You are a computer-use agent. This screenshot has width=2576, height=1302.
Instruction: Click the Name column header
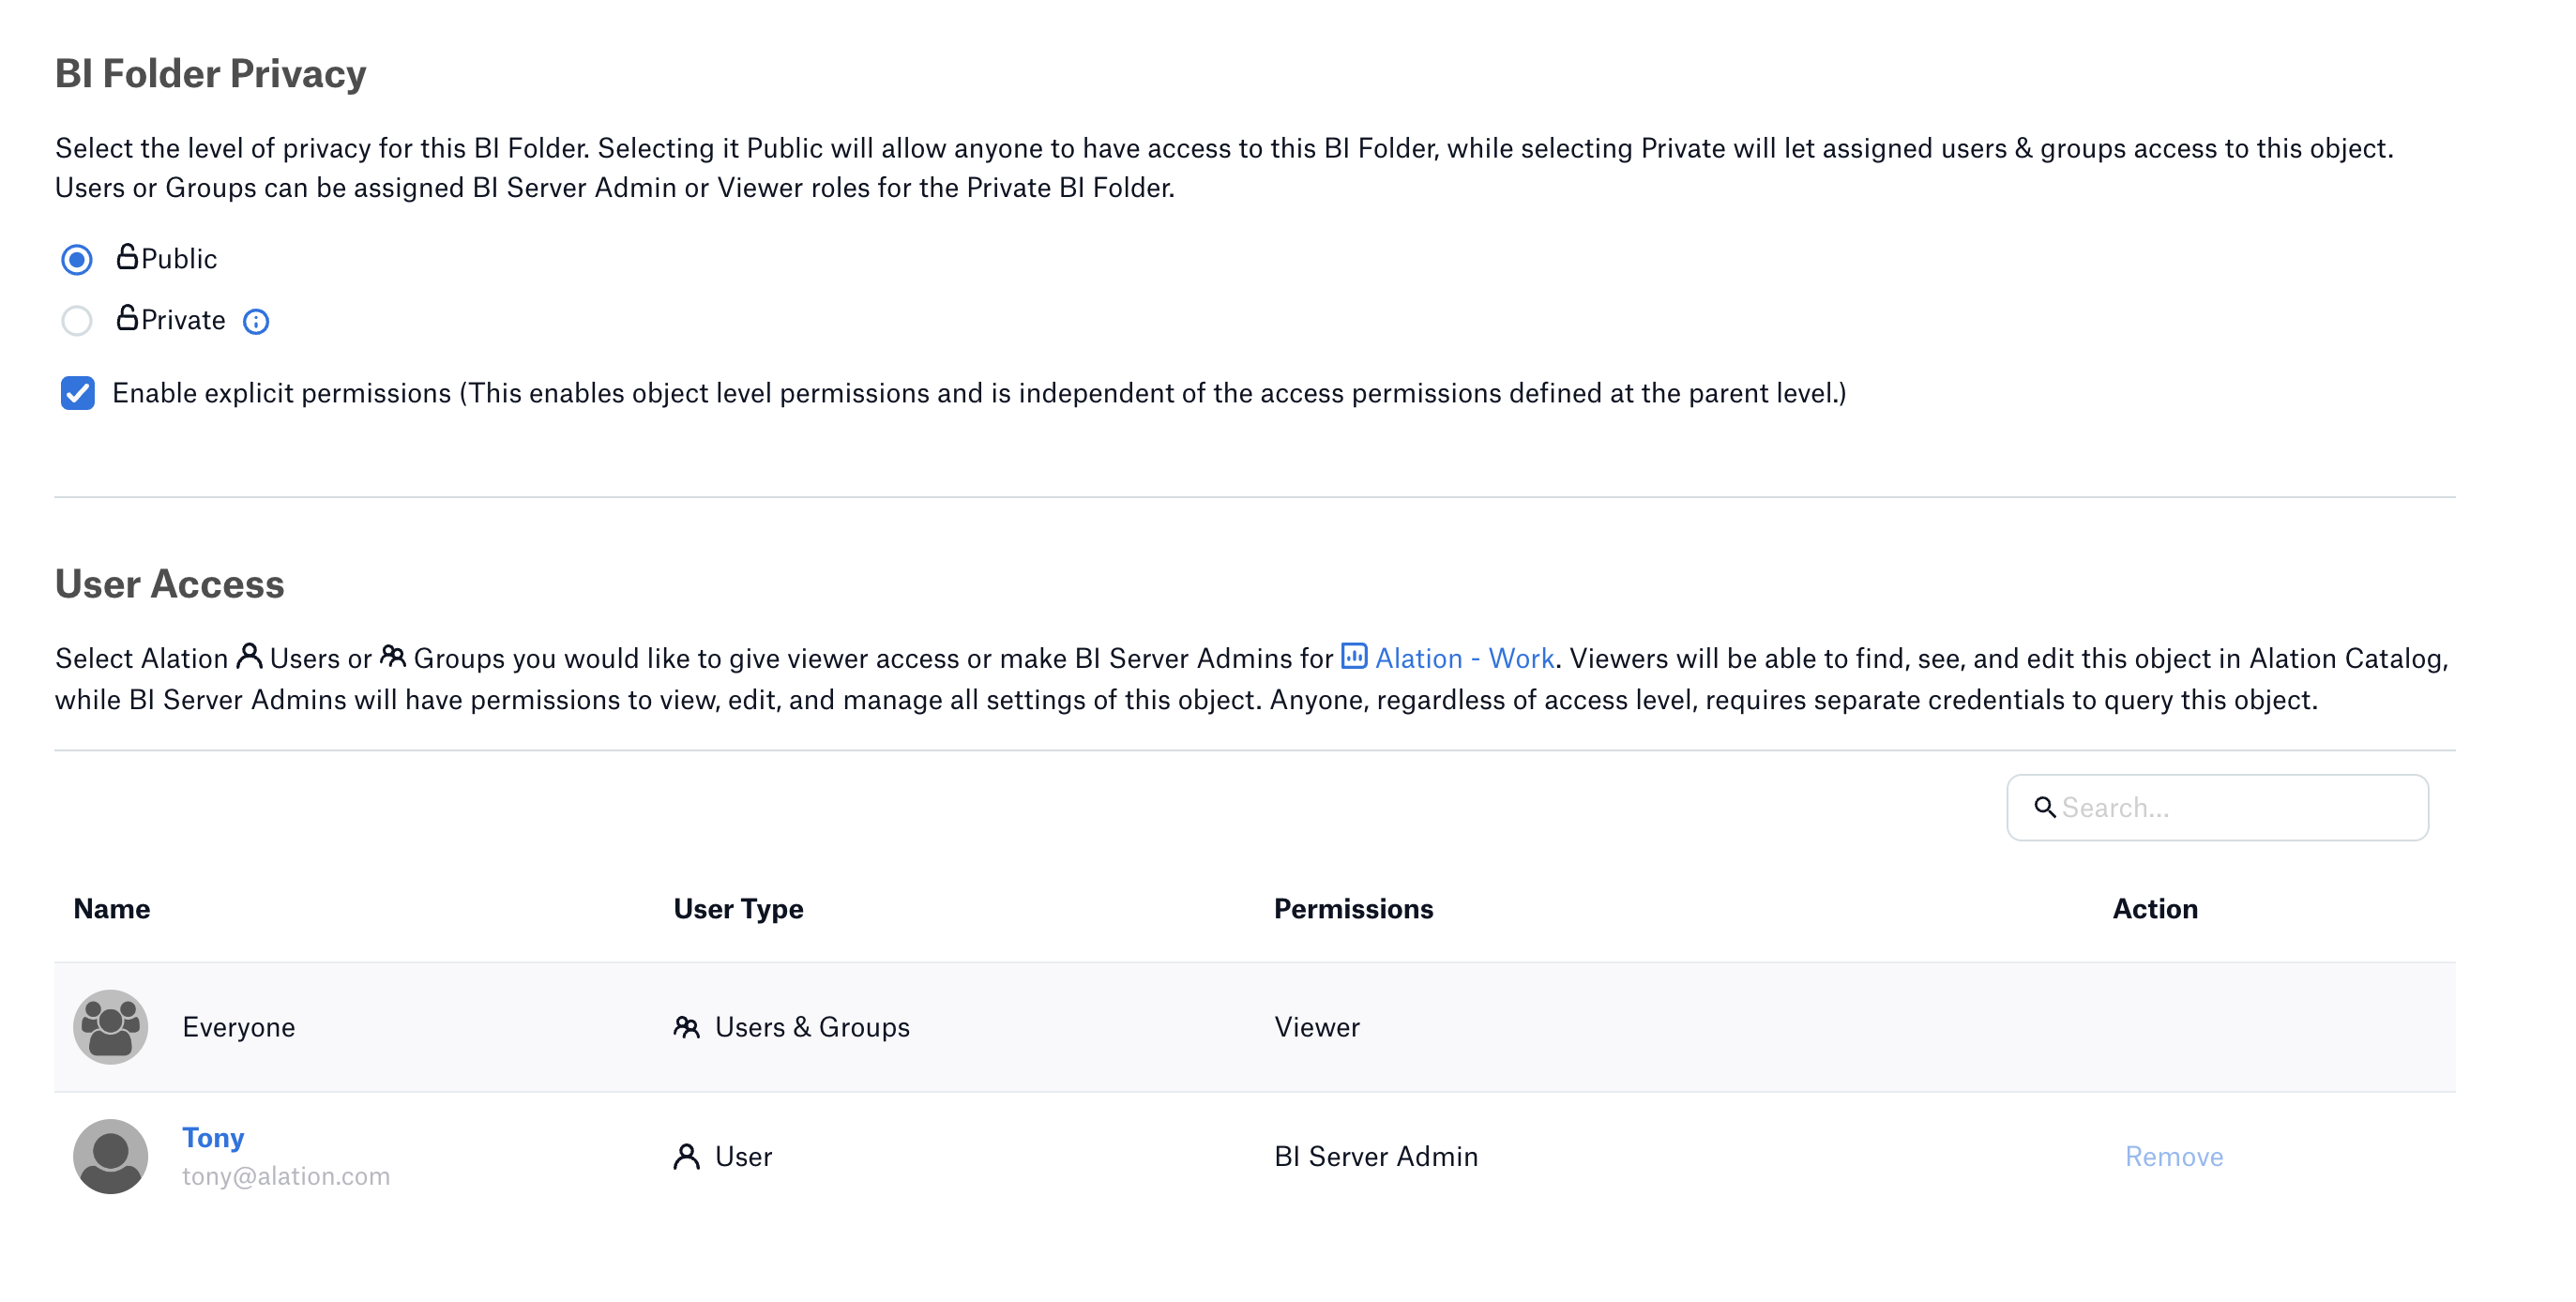click(x=112, y=908)
